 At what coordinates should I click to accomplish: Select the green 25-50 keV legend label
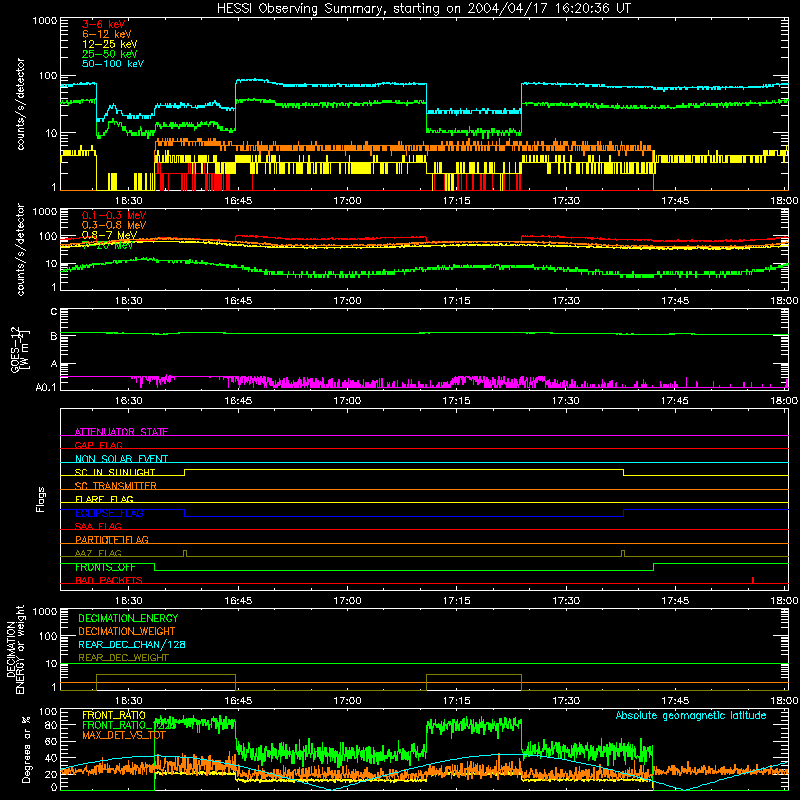pyautogui.click(x=110, y=54)
